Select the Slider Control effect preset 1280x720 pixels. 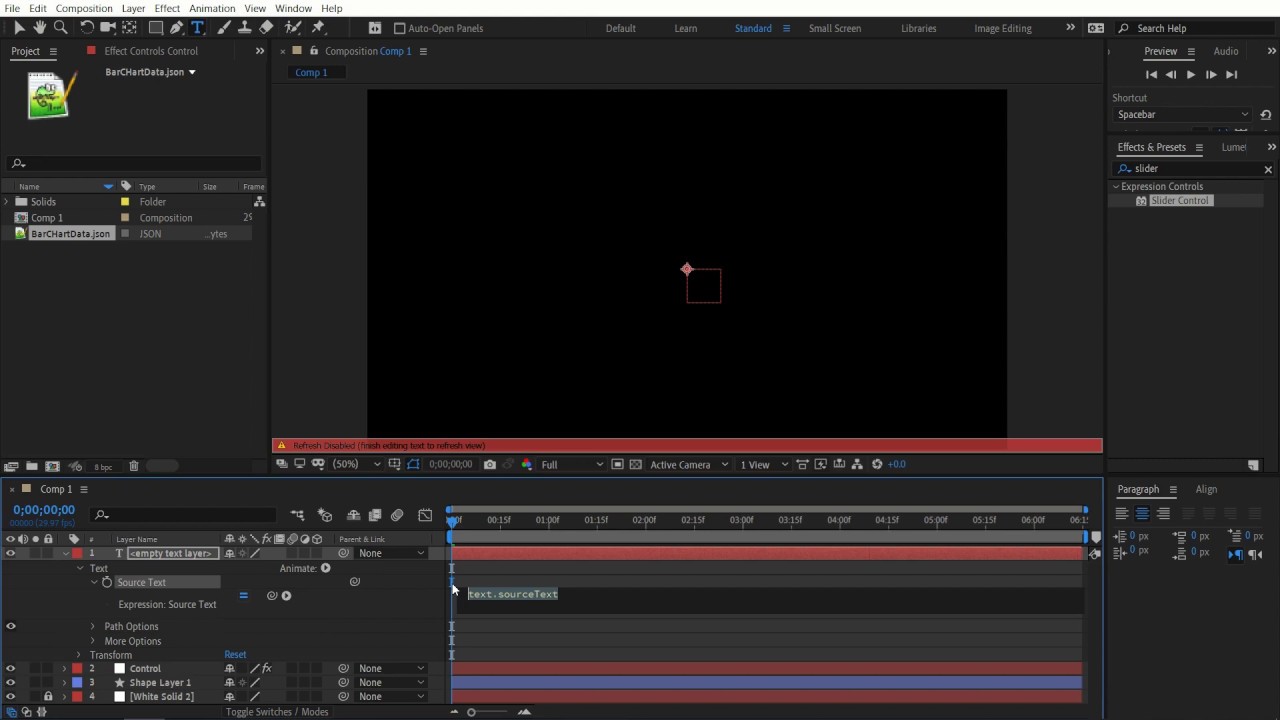tap(1180, 201)
